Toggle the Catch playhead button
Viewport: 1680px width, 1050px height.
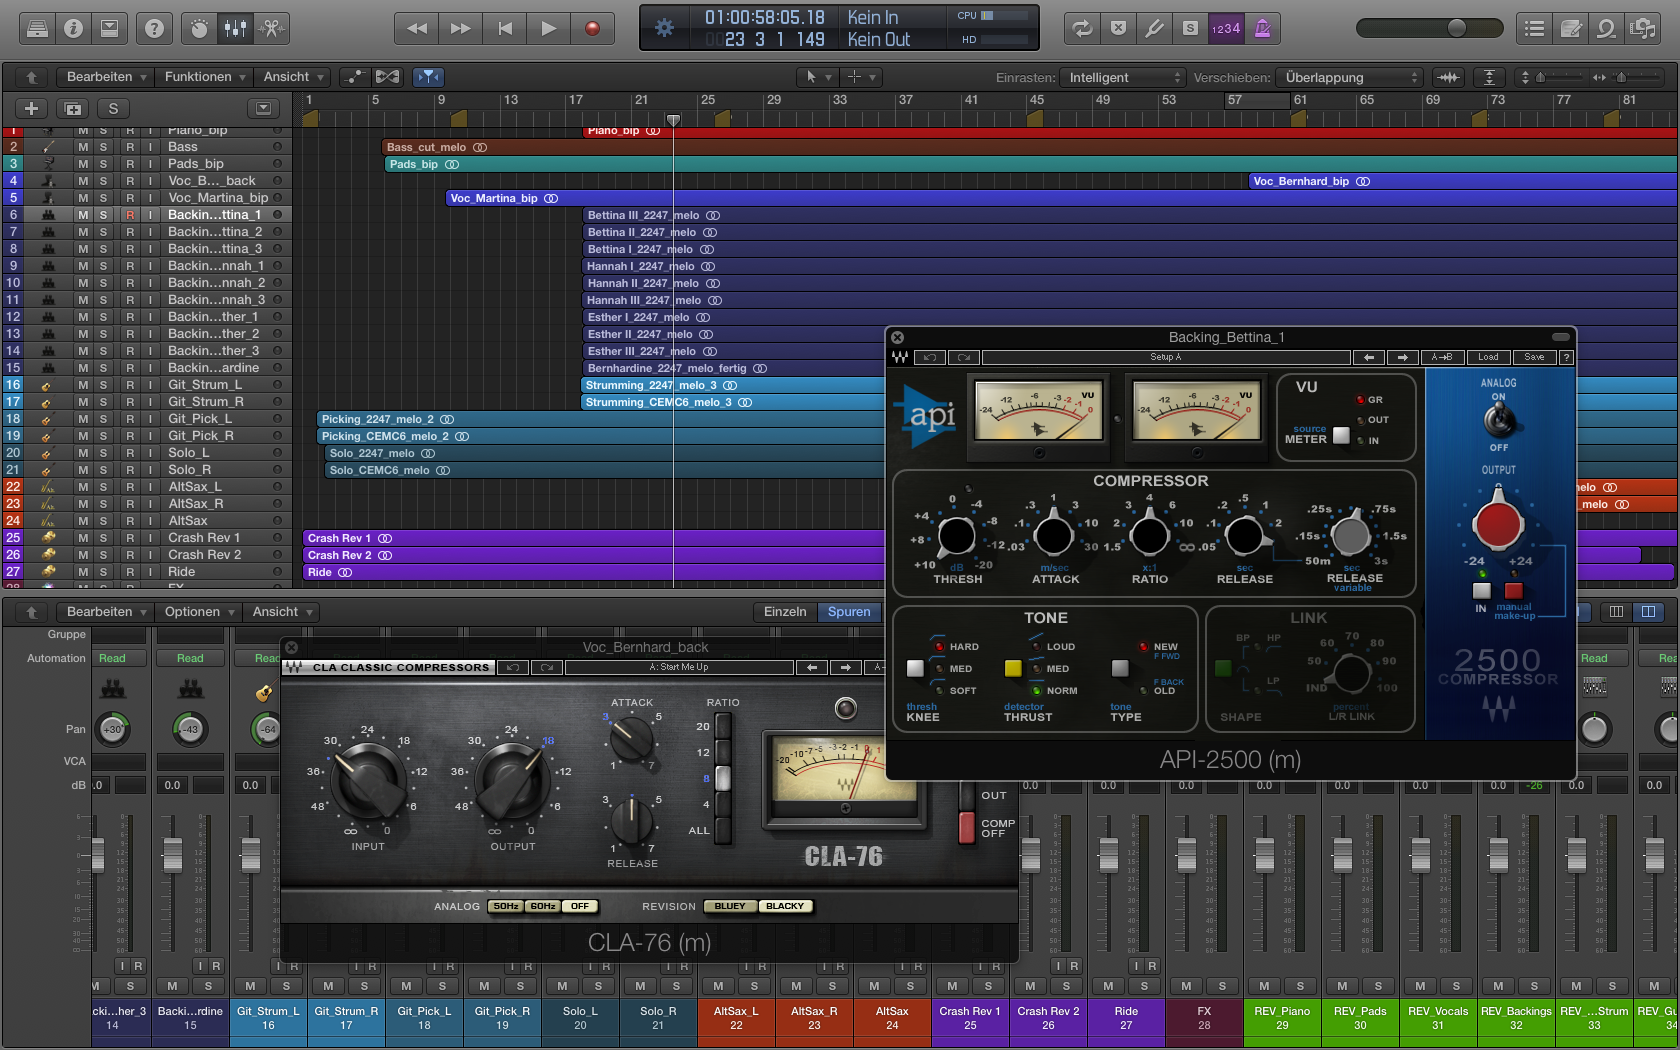[x=428, y=77]
